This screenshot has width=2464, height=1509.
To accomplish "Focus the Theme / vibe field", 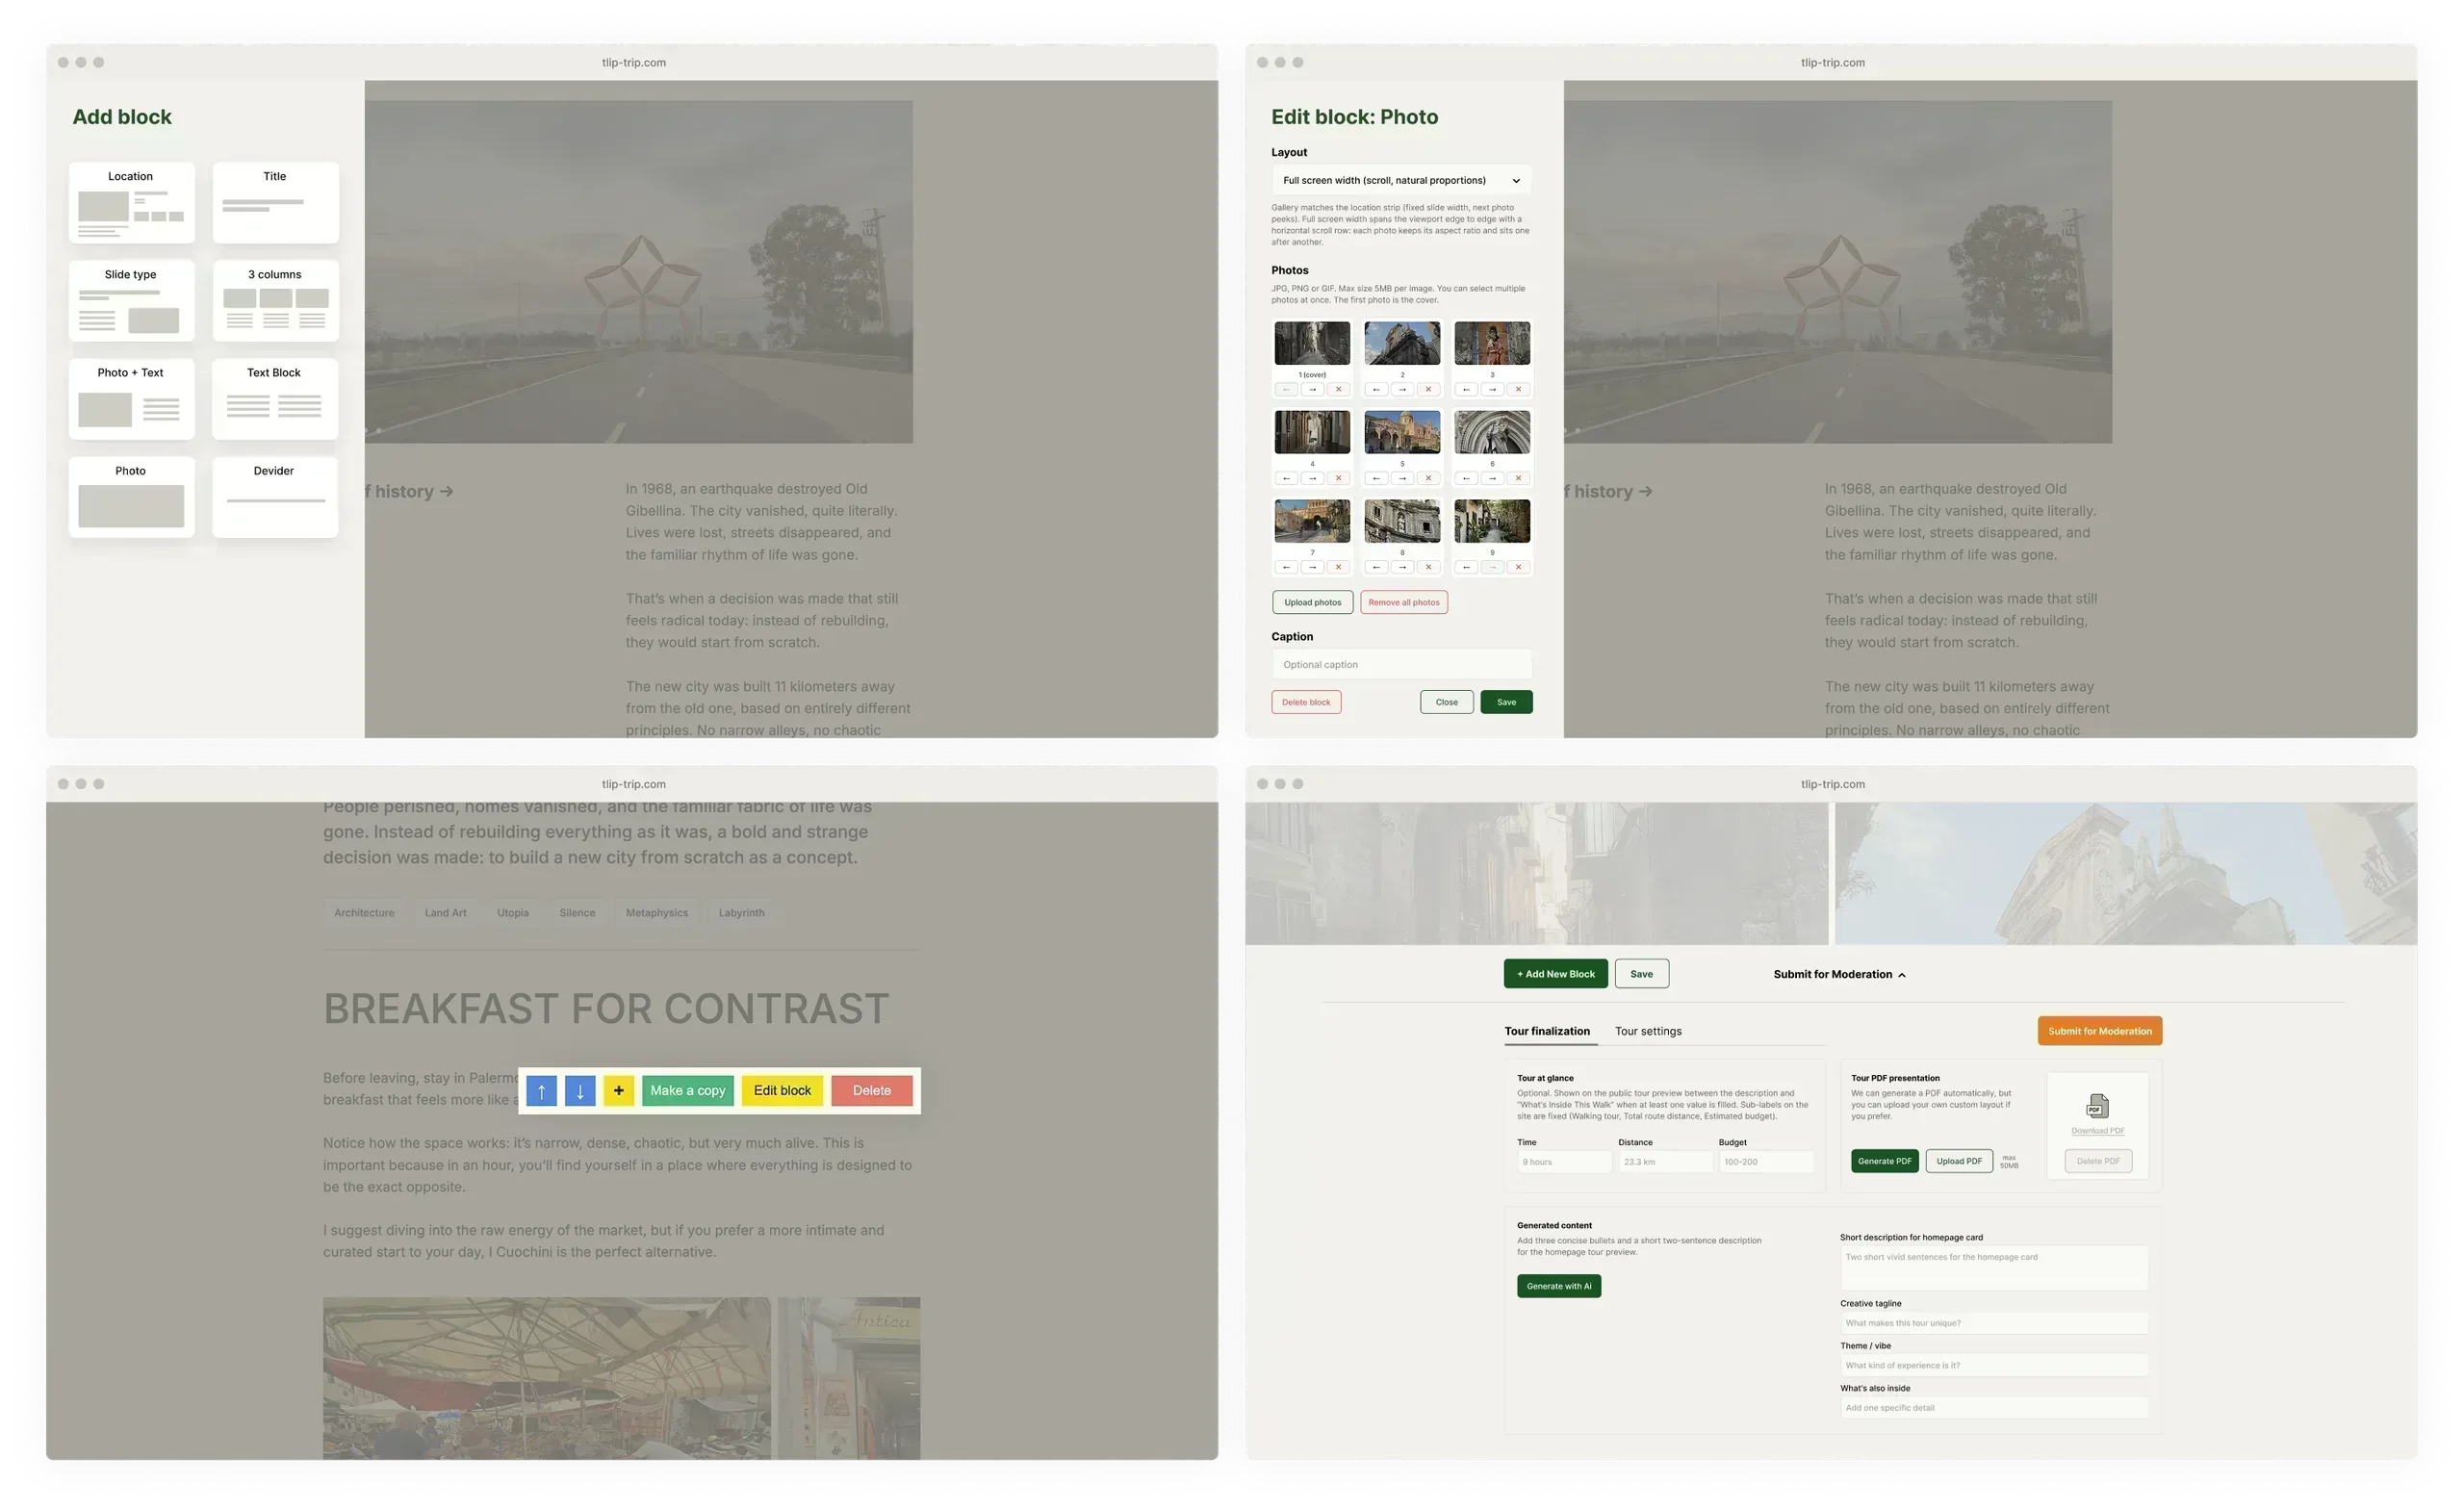I will pos(1993,1365).
